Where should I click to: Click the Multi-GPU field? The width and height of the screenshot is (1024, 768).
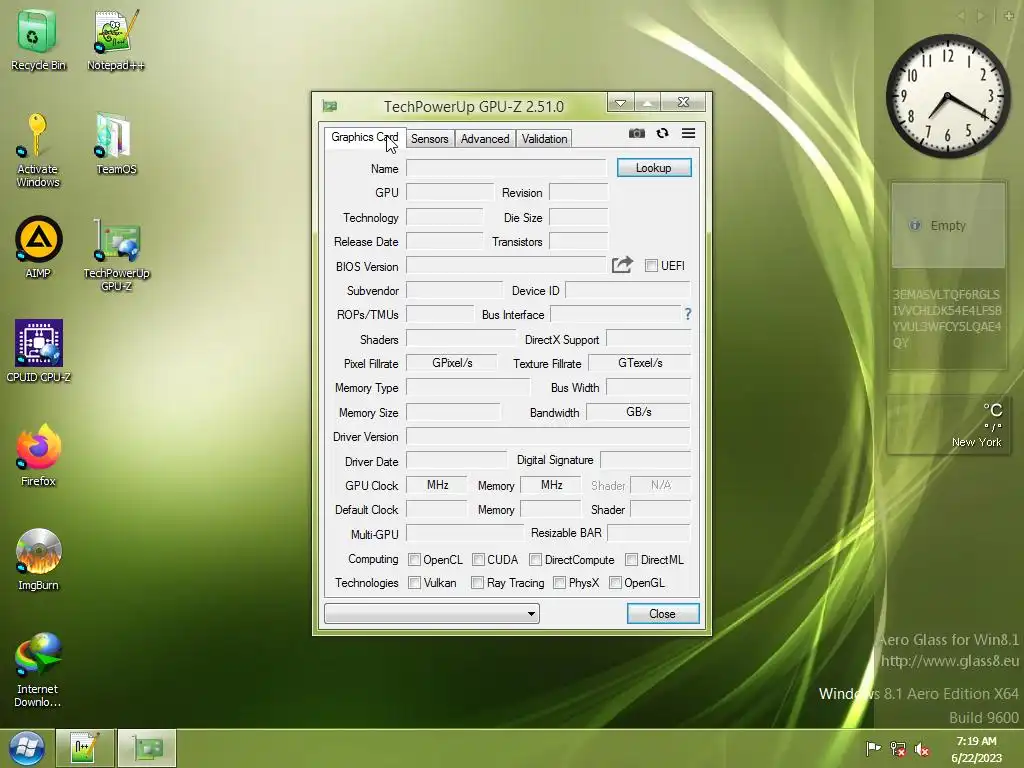point(465,534)
